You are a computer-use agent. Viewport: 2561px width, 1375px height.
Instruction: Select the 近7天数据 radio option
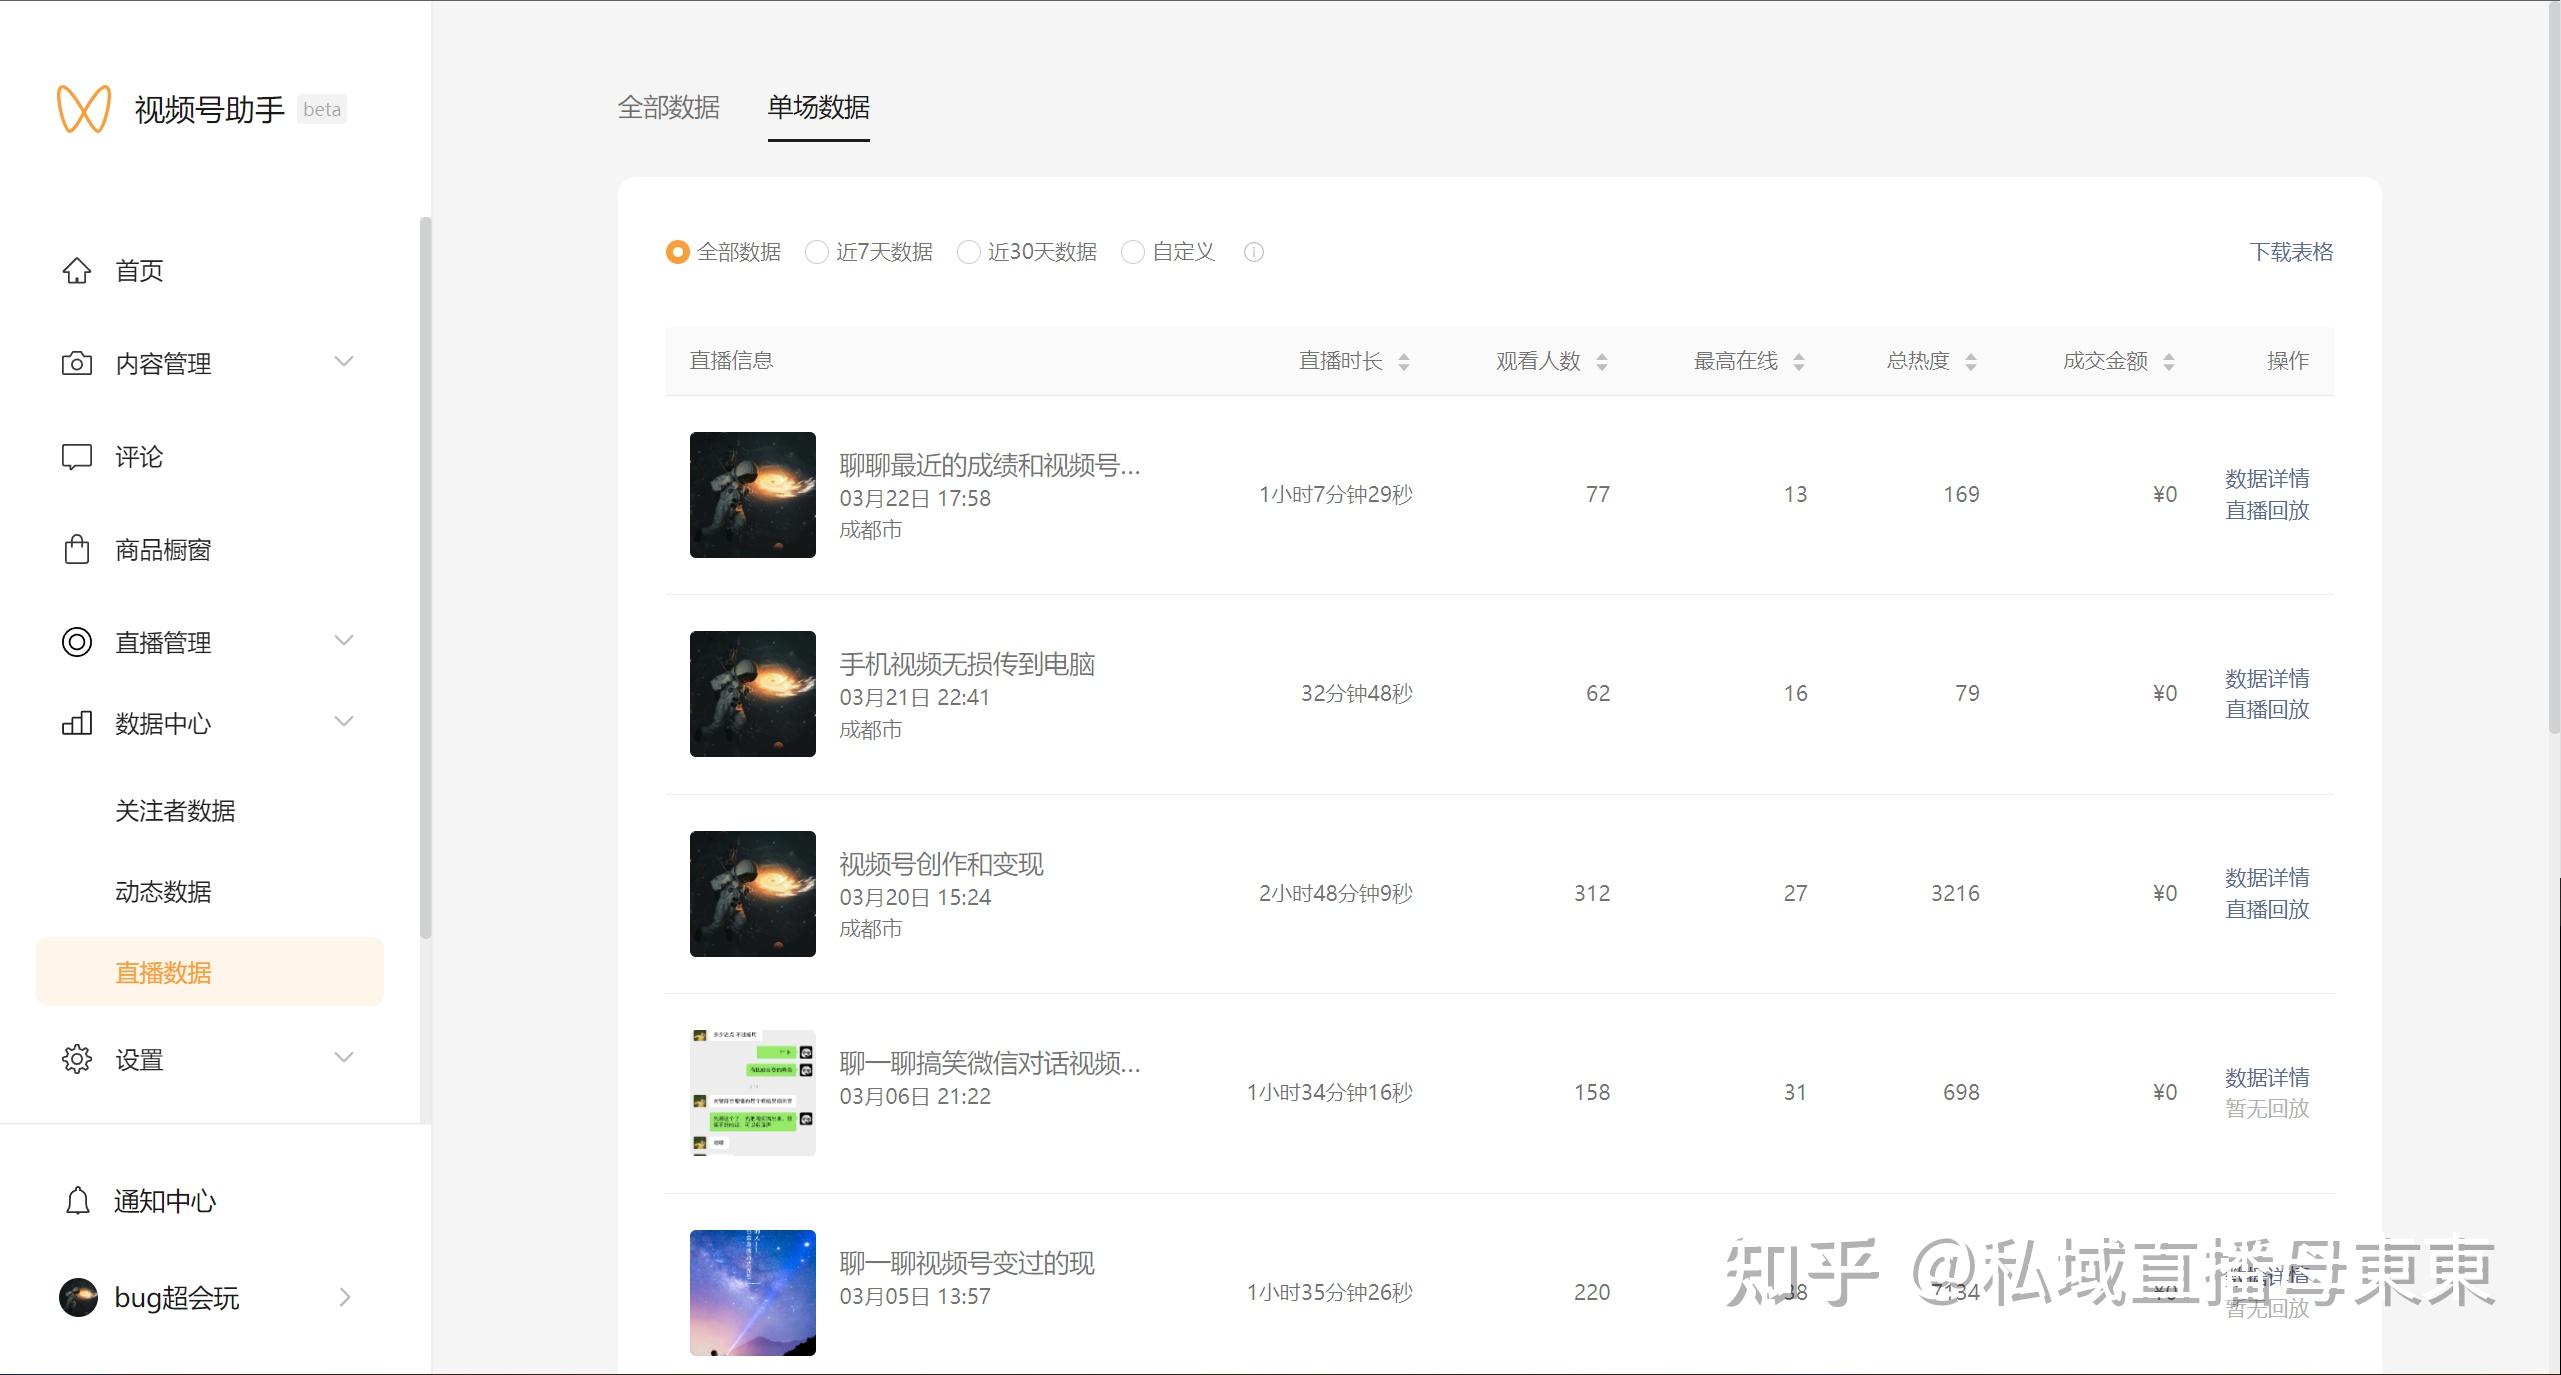(817, 252)
